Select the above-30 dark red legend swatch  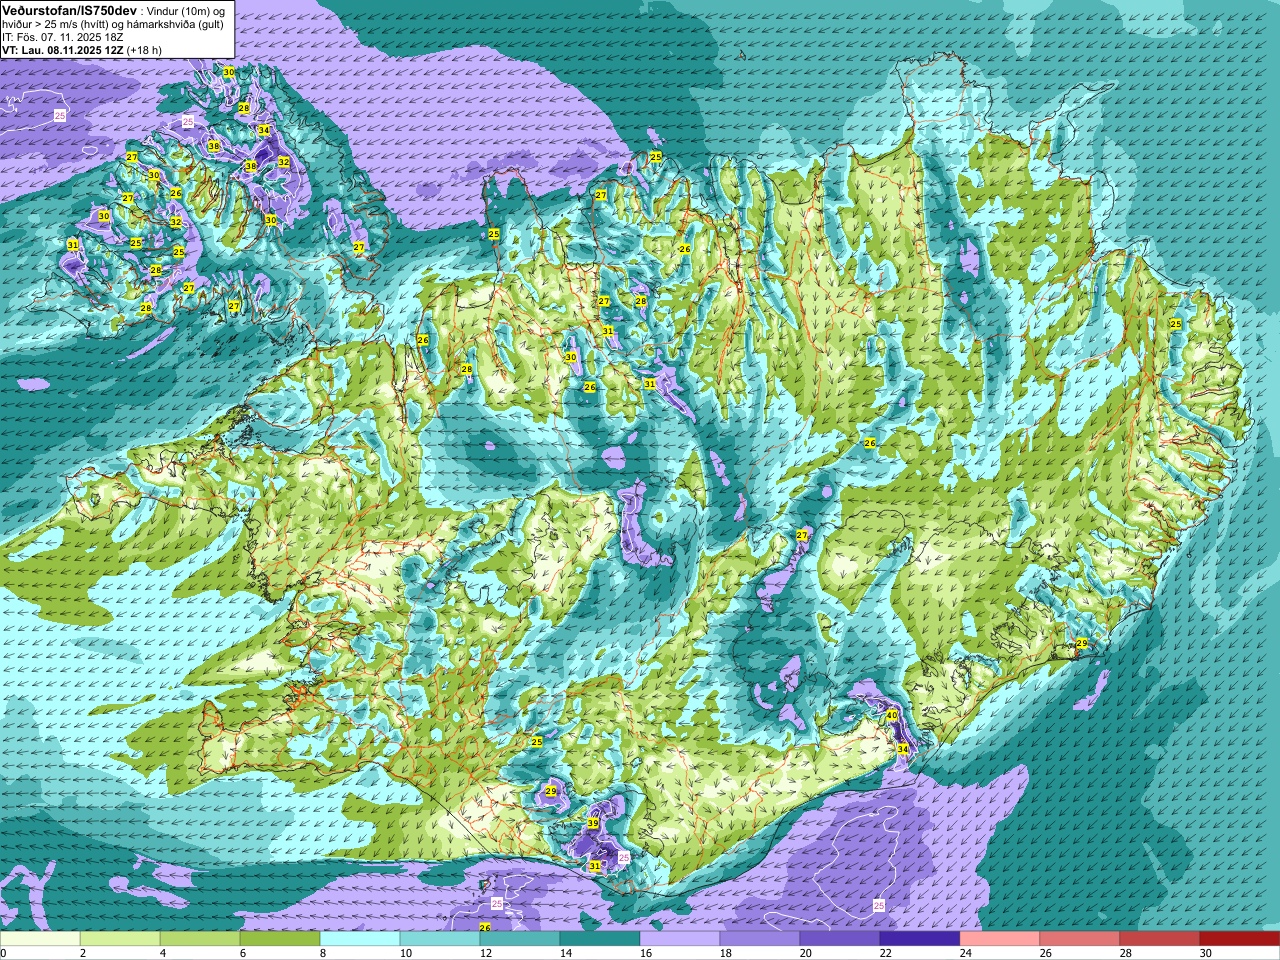pyautogui.click(x=1240, y=939)
